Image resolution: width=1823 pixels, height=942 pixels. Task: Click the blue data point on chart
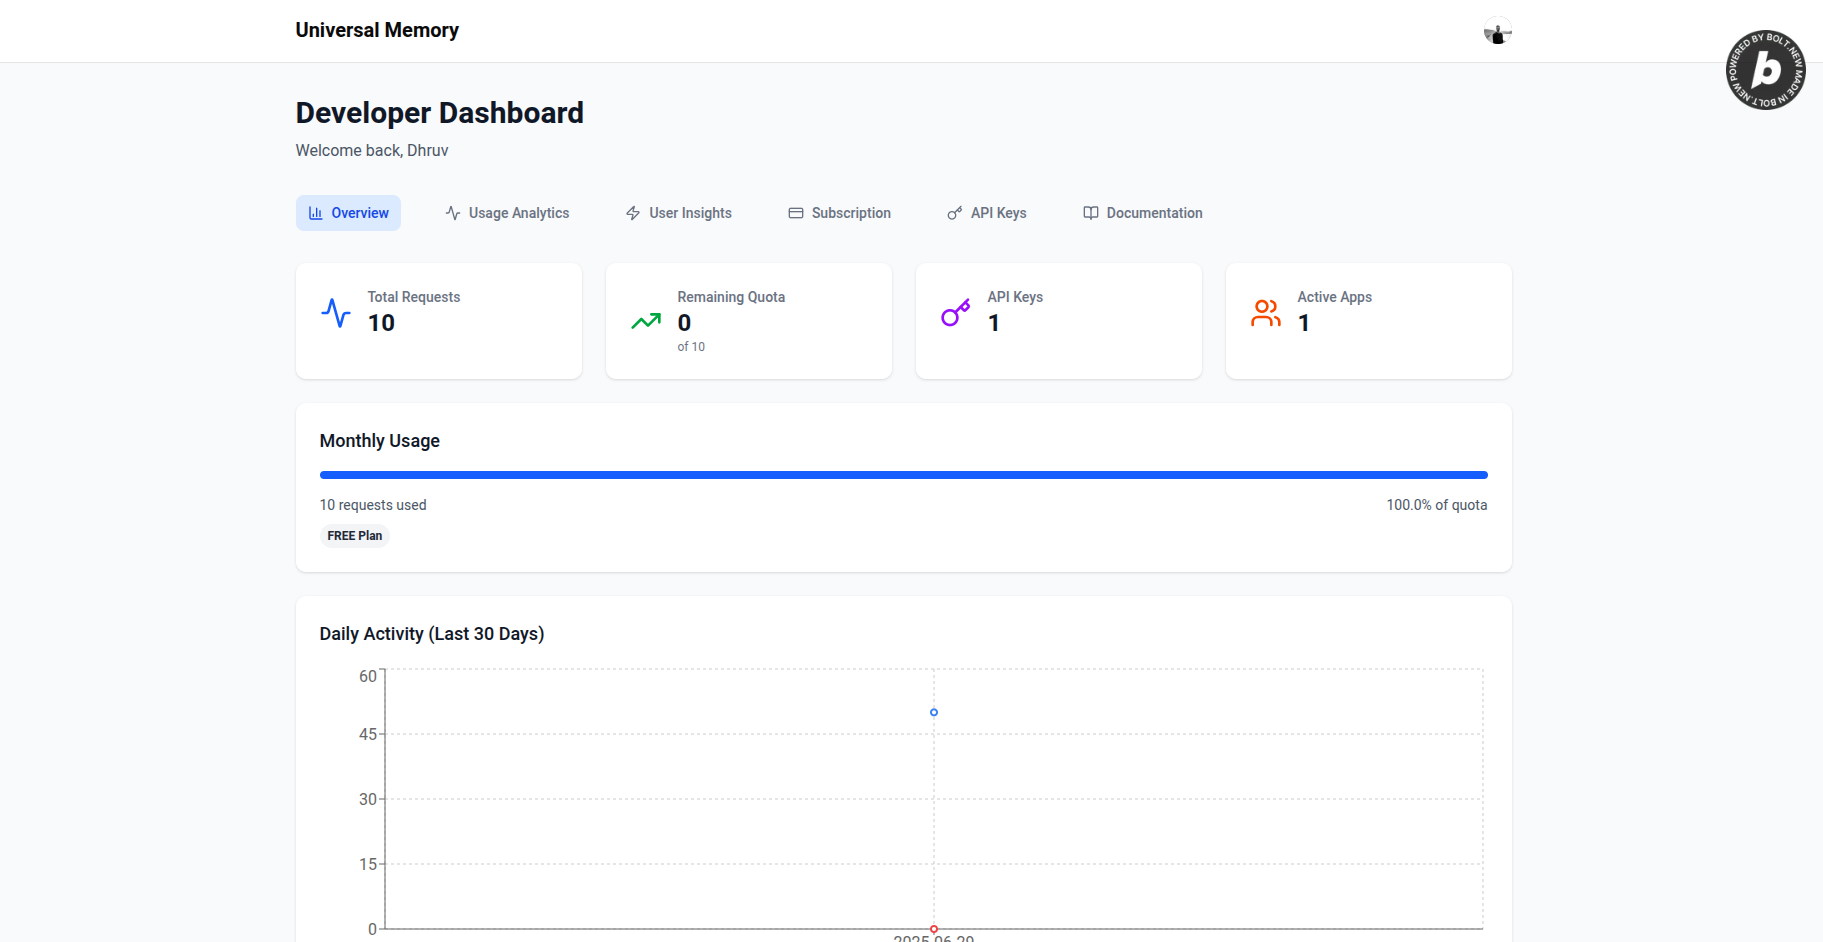[x=934, y=712]
